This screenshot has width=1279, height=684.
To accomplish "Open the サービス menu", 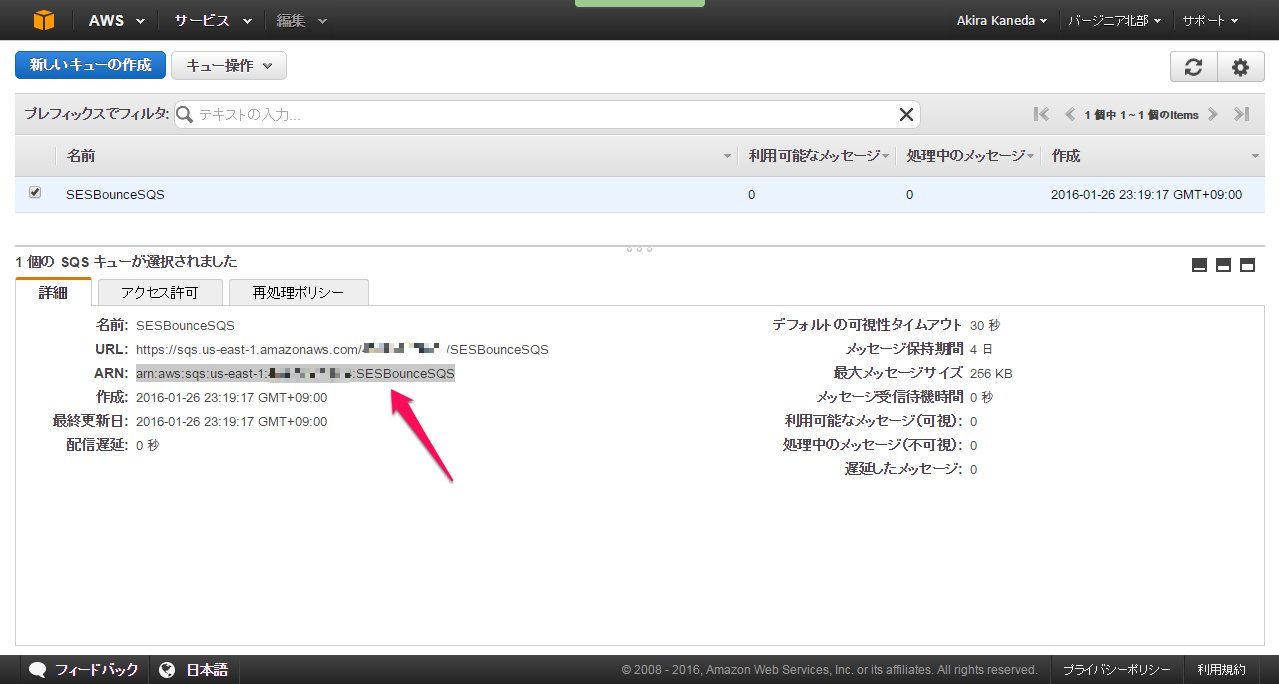I will 213,20.
